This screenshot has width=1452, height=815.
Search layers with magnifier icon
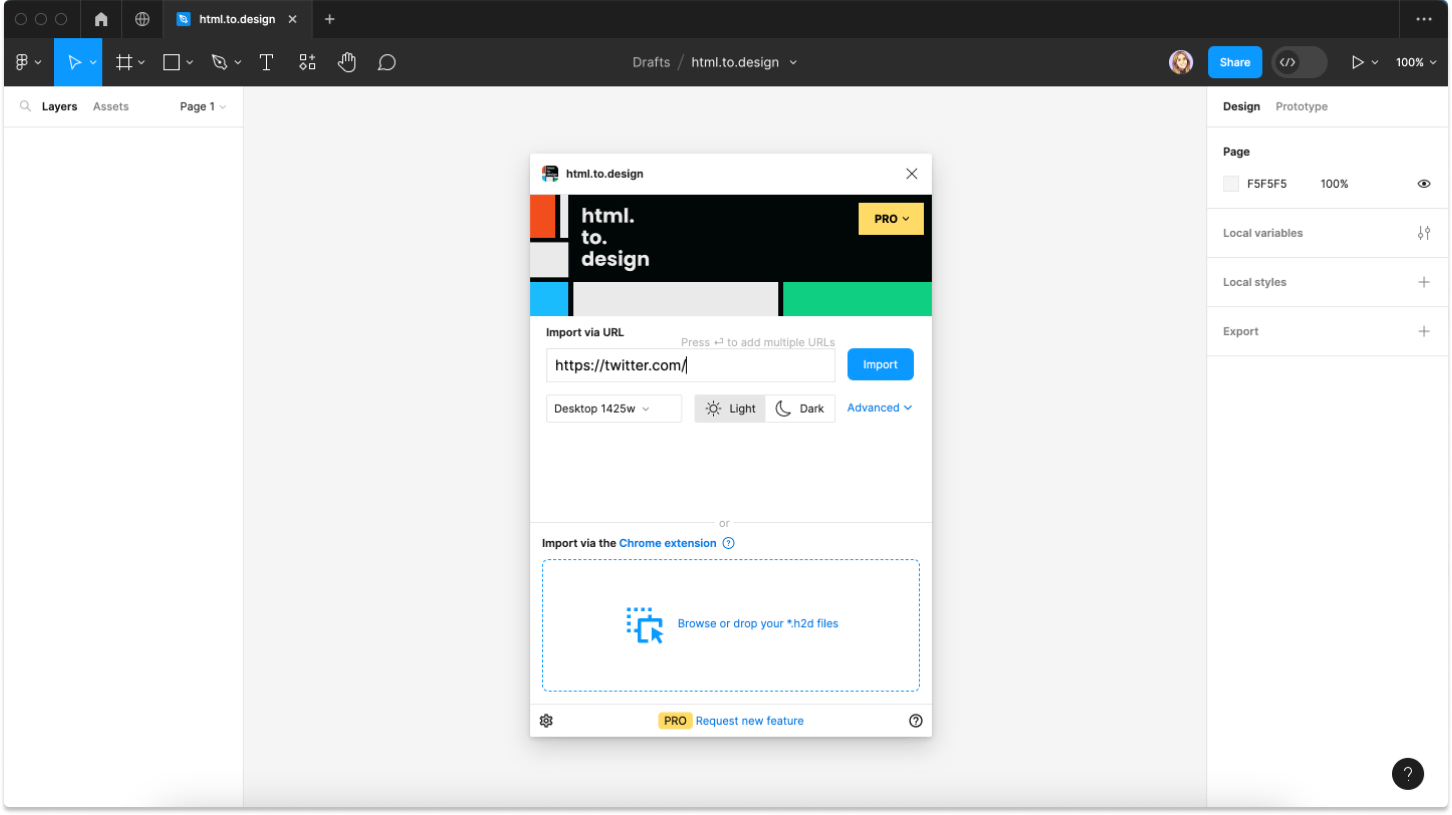click(26, 106)
